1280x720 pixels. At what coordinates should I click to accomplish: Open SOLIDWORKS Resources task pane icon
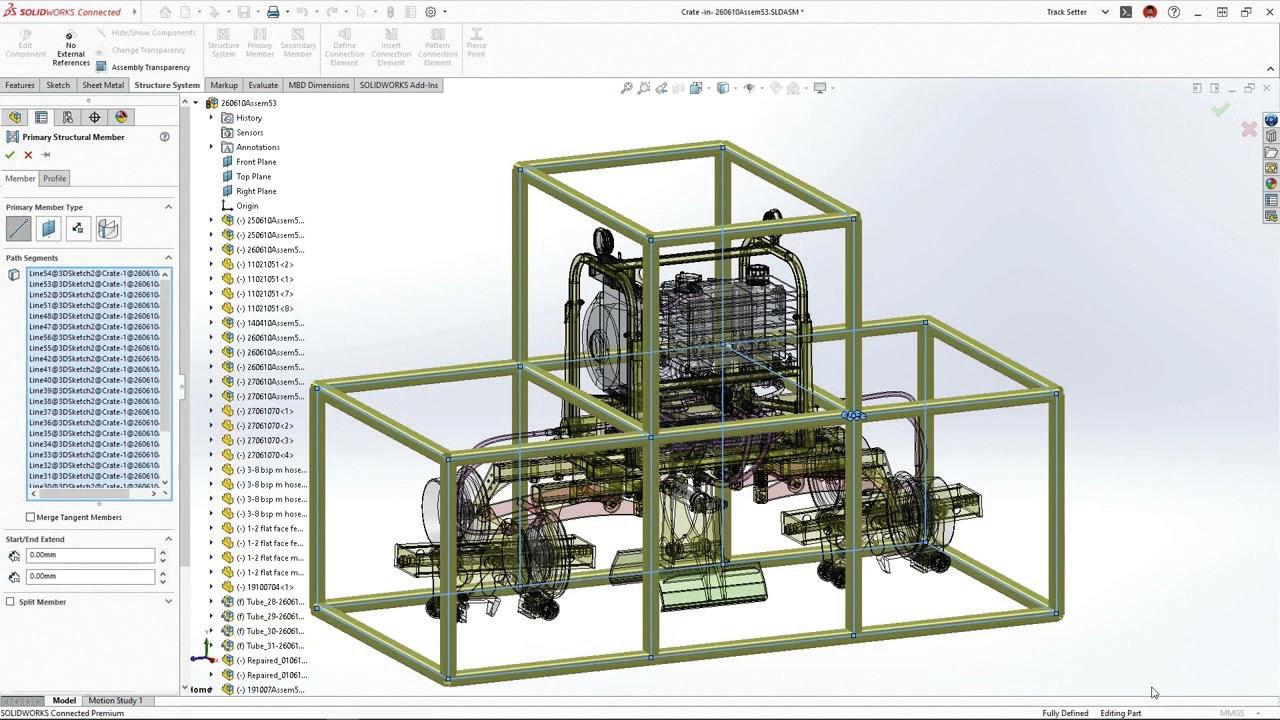(1271, 119)
